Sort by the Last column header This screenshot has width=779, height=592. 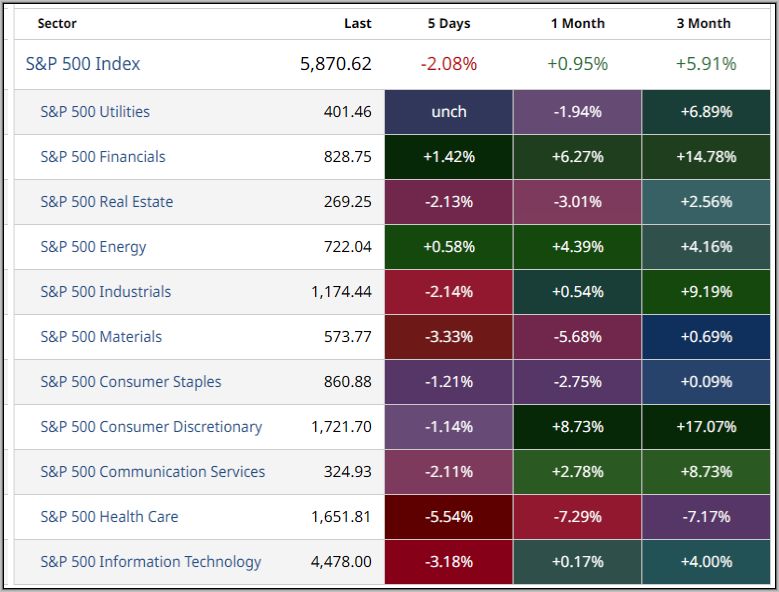pyautogui.click(x=357, y=23)
